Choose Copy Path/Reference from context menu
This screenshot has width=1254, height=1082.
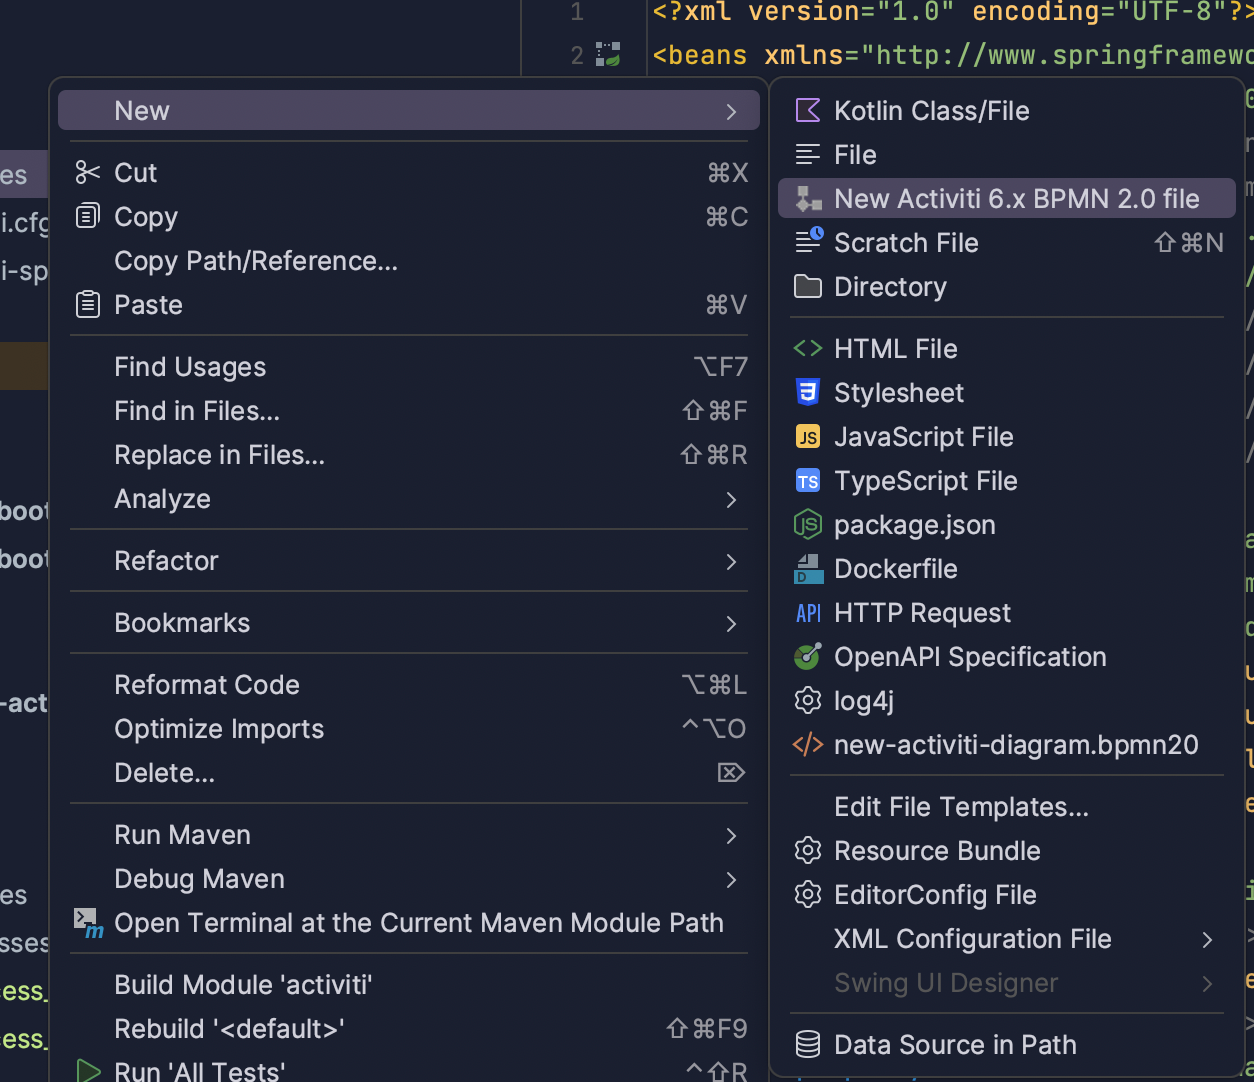coord(409,261)
